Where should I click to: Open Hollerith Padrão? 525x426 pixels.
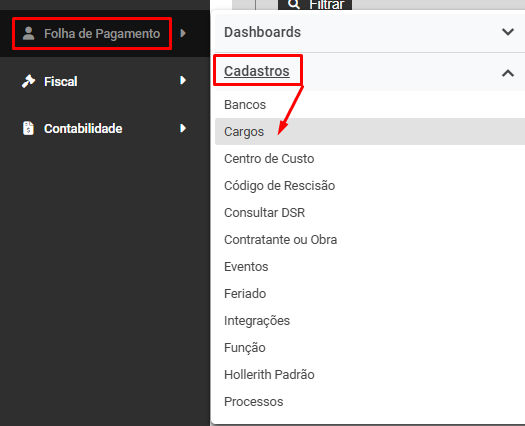(269, 375)
